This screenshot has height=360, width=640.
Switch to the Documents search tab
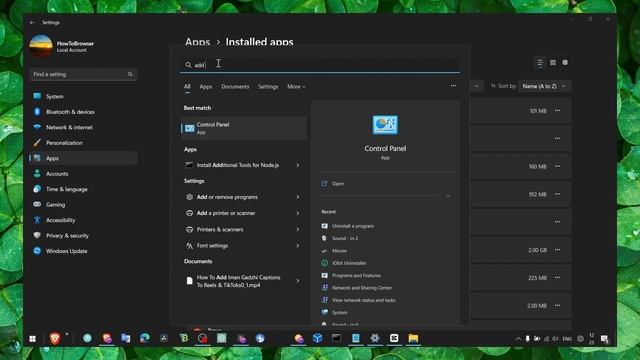(x=235, y=87)
